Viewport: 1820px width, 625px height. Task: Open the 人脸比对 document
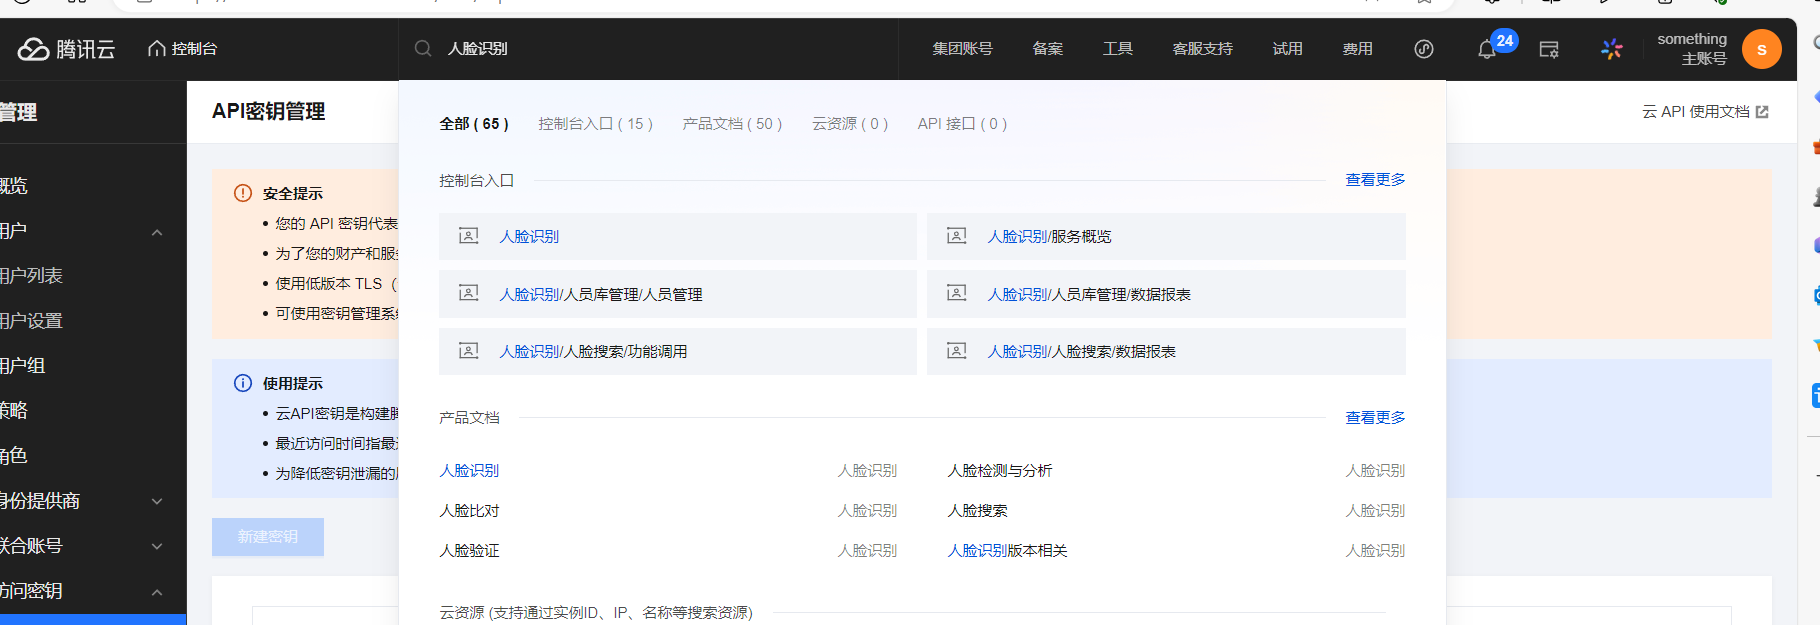[x=469, y=511]
